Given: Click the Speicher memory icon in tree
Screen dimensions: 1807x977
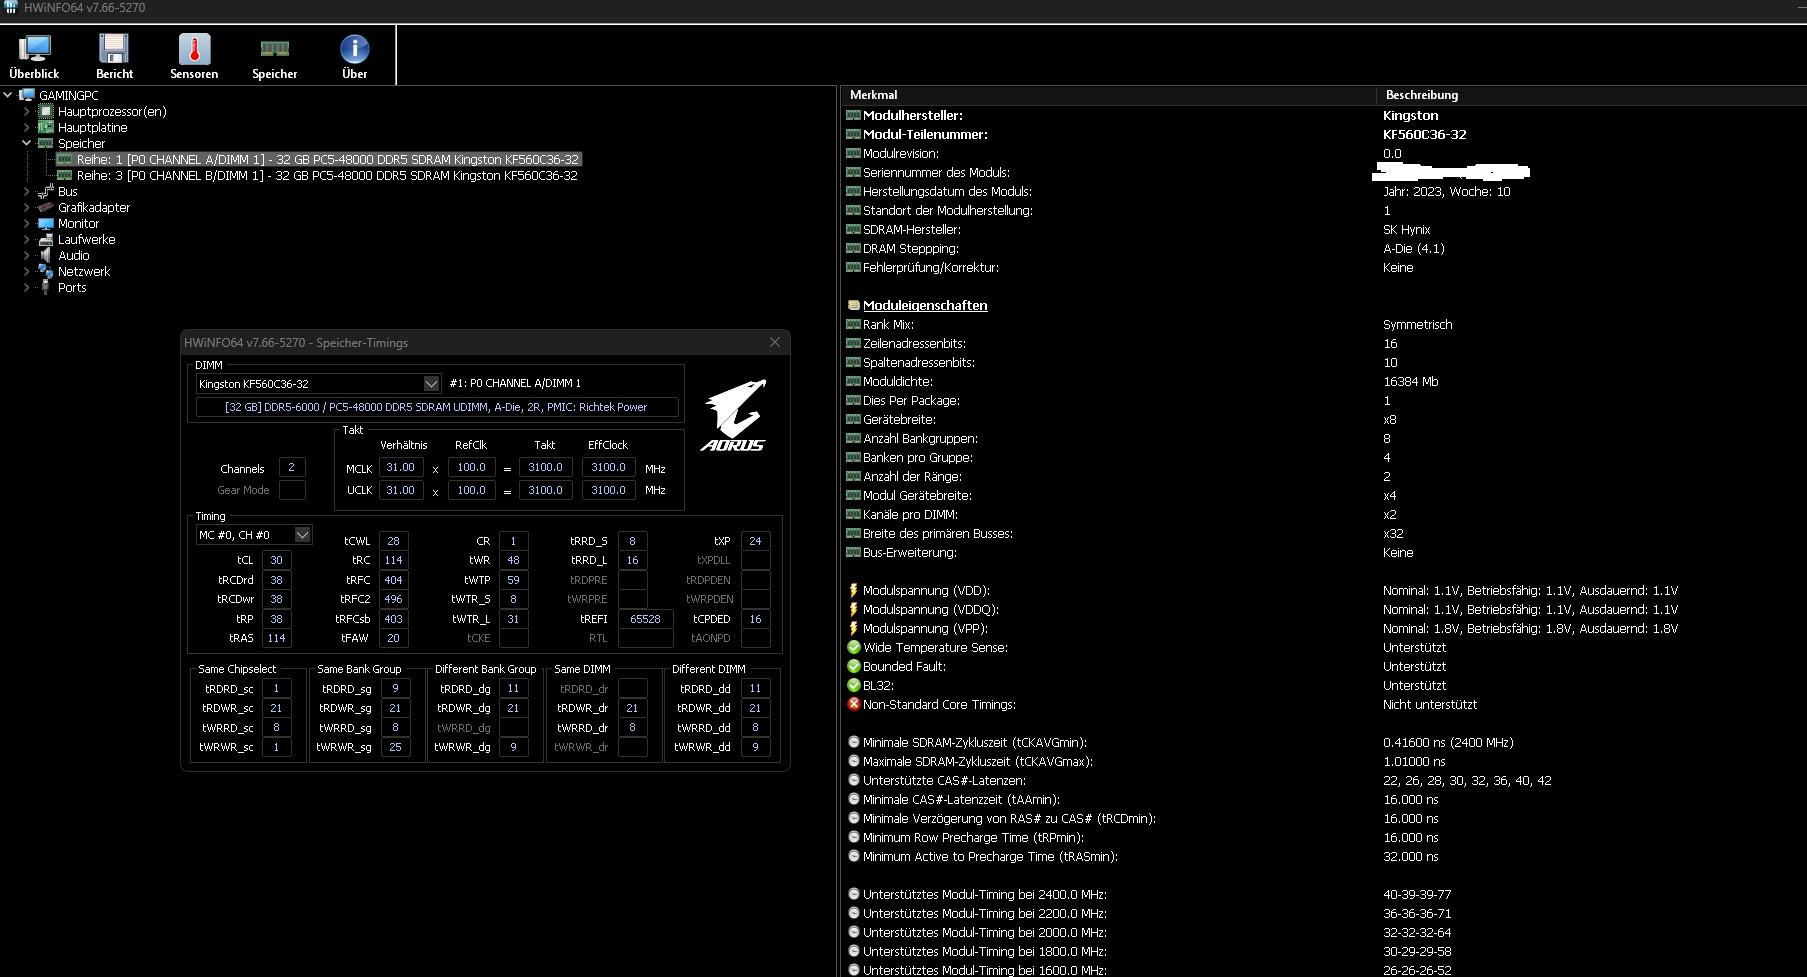Looking at the screenshot, I should tap(45, 143).
